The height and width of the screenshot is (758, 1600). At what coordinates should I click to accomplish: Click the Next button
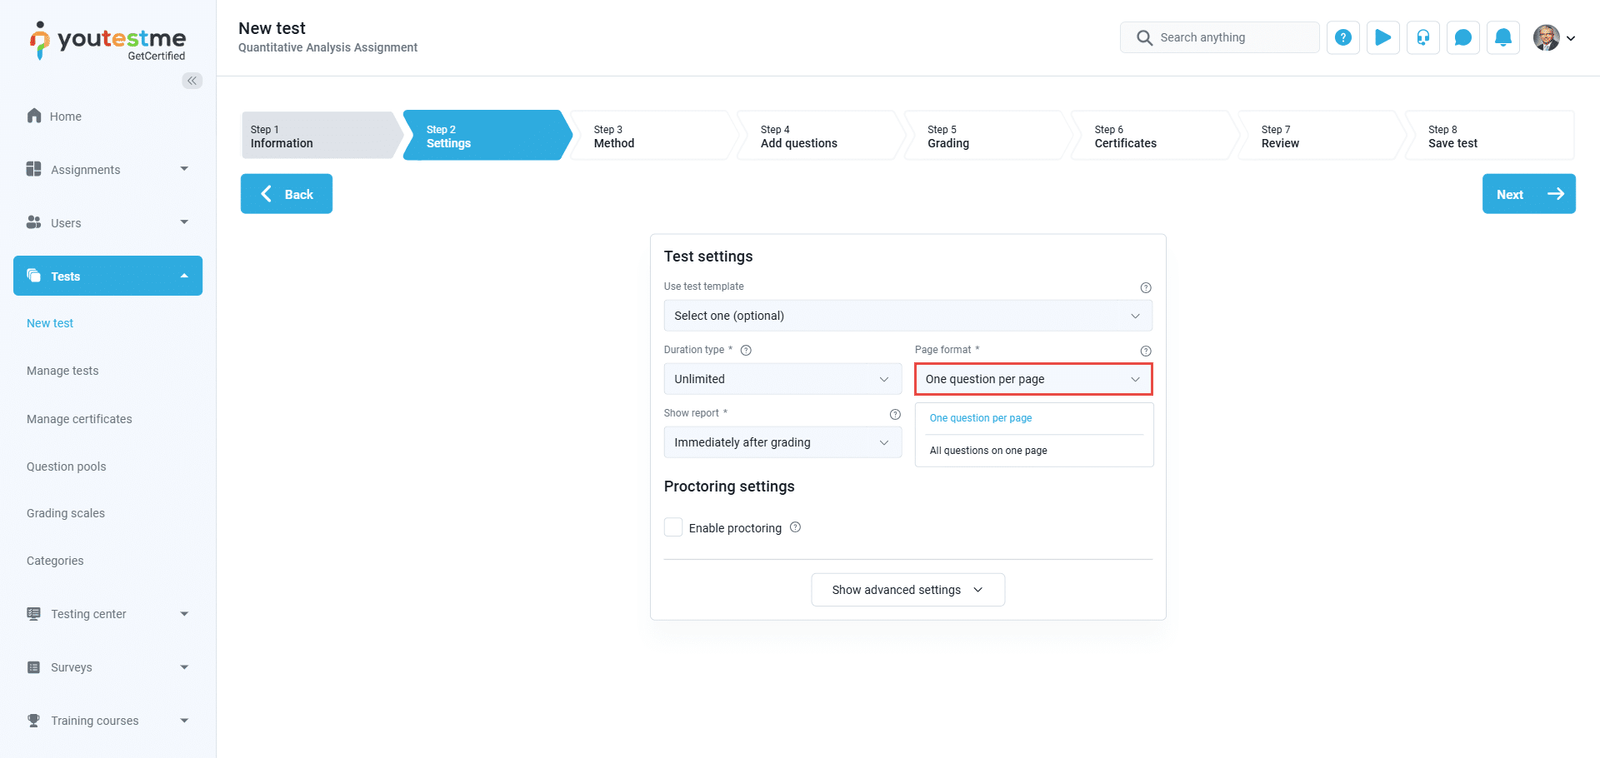(1528, 194)
